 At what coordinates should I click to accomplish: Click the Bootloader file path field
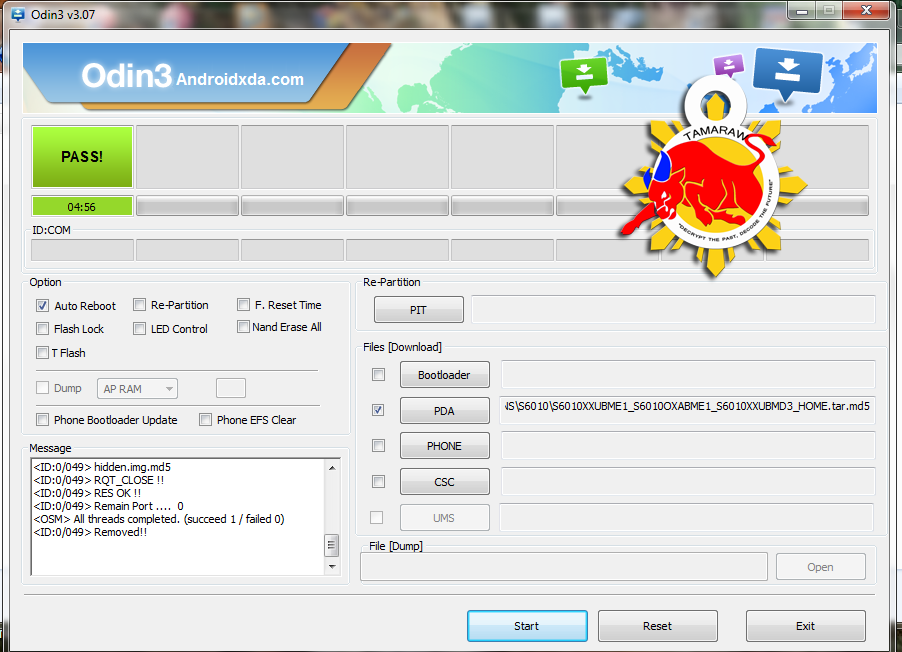click(688, 374)
